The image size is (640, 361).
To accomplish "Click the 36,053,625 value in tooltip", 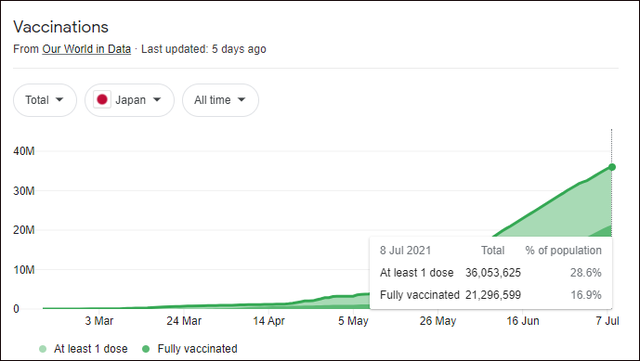I will click(x=493, y=273).
